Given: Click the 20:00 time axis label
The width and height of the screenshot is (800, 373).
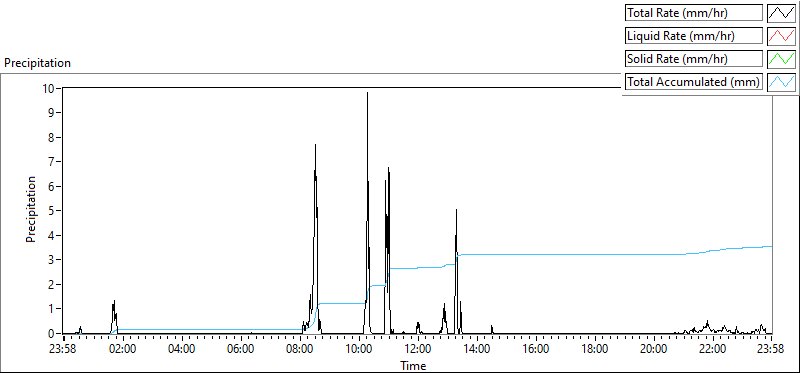Looking at the screenshot, I should (x=655, y=350).
